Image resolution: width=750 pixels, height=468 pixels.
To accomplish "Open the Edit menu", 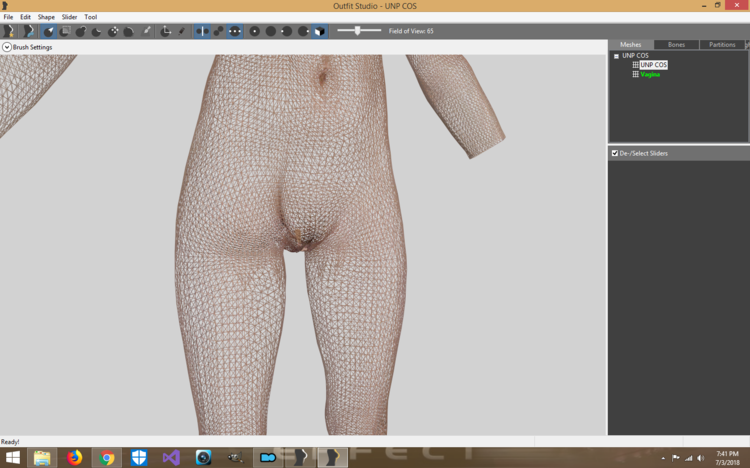I will coord(25,17).
